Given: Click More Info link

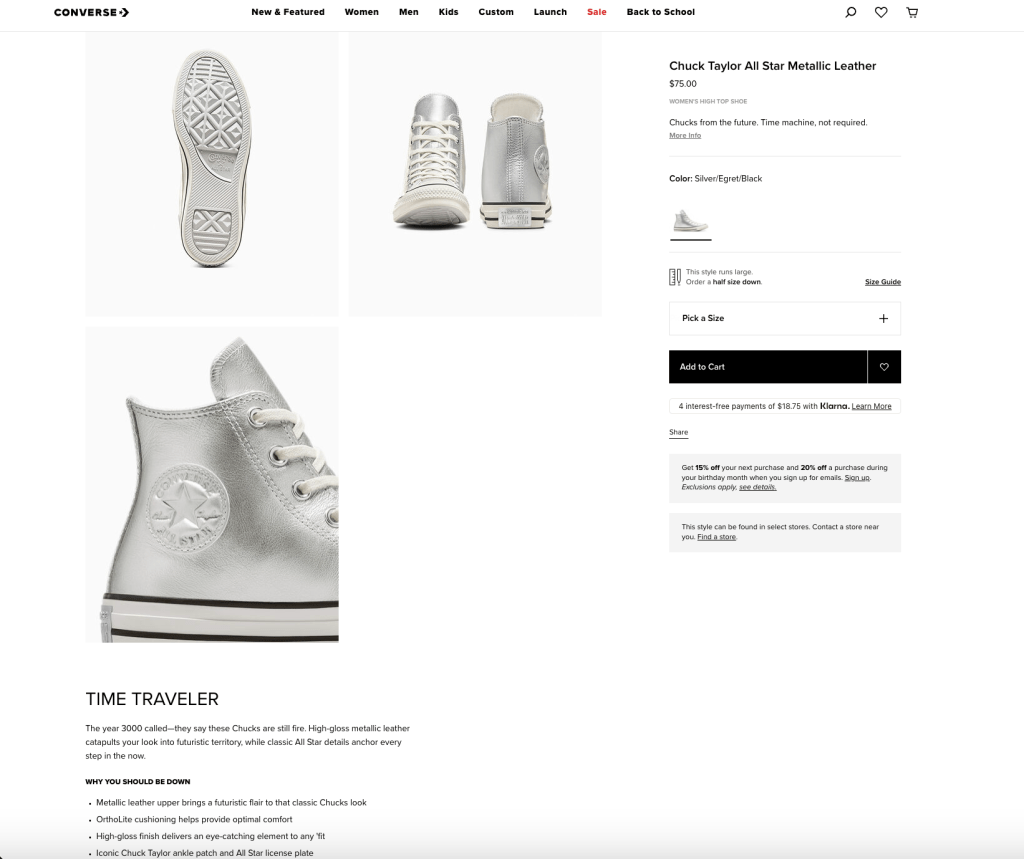Looking at the screenshot, I should [x=685, y=136].
